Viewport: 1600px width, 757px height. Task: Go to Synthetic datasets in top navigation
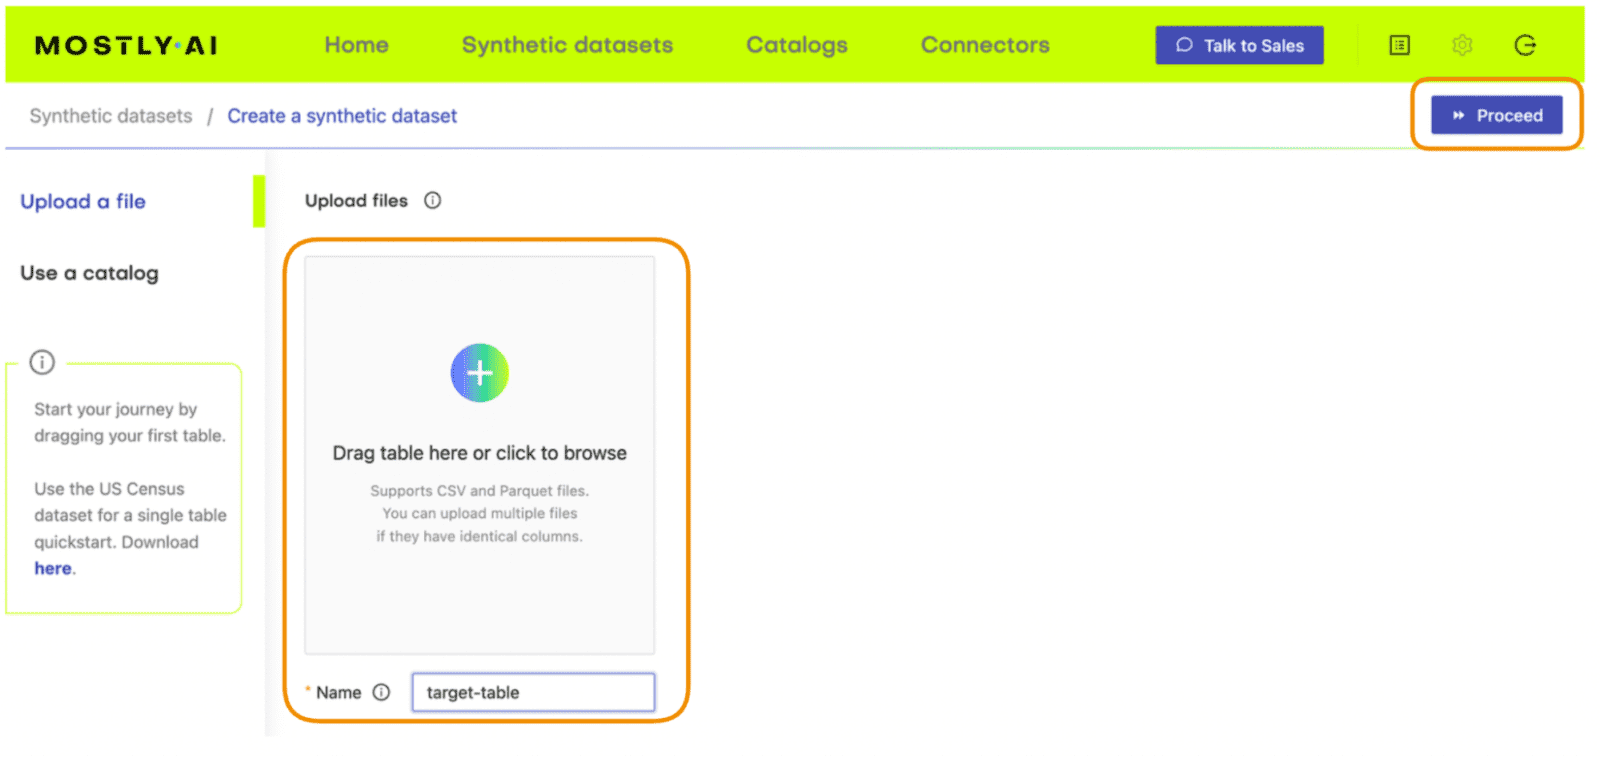[x=567, y=45]
